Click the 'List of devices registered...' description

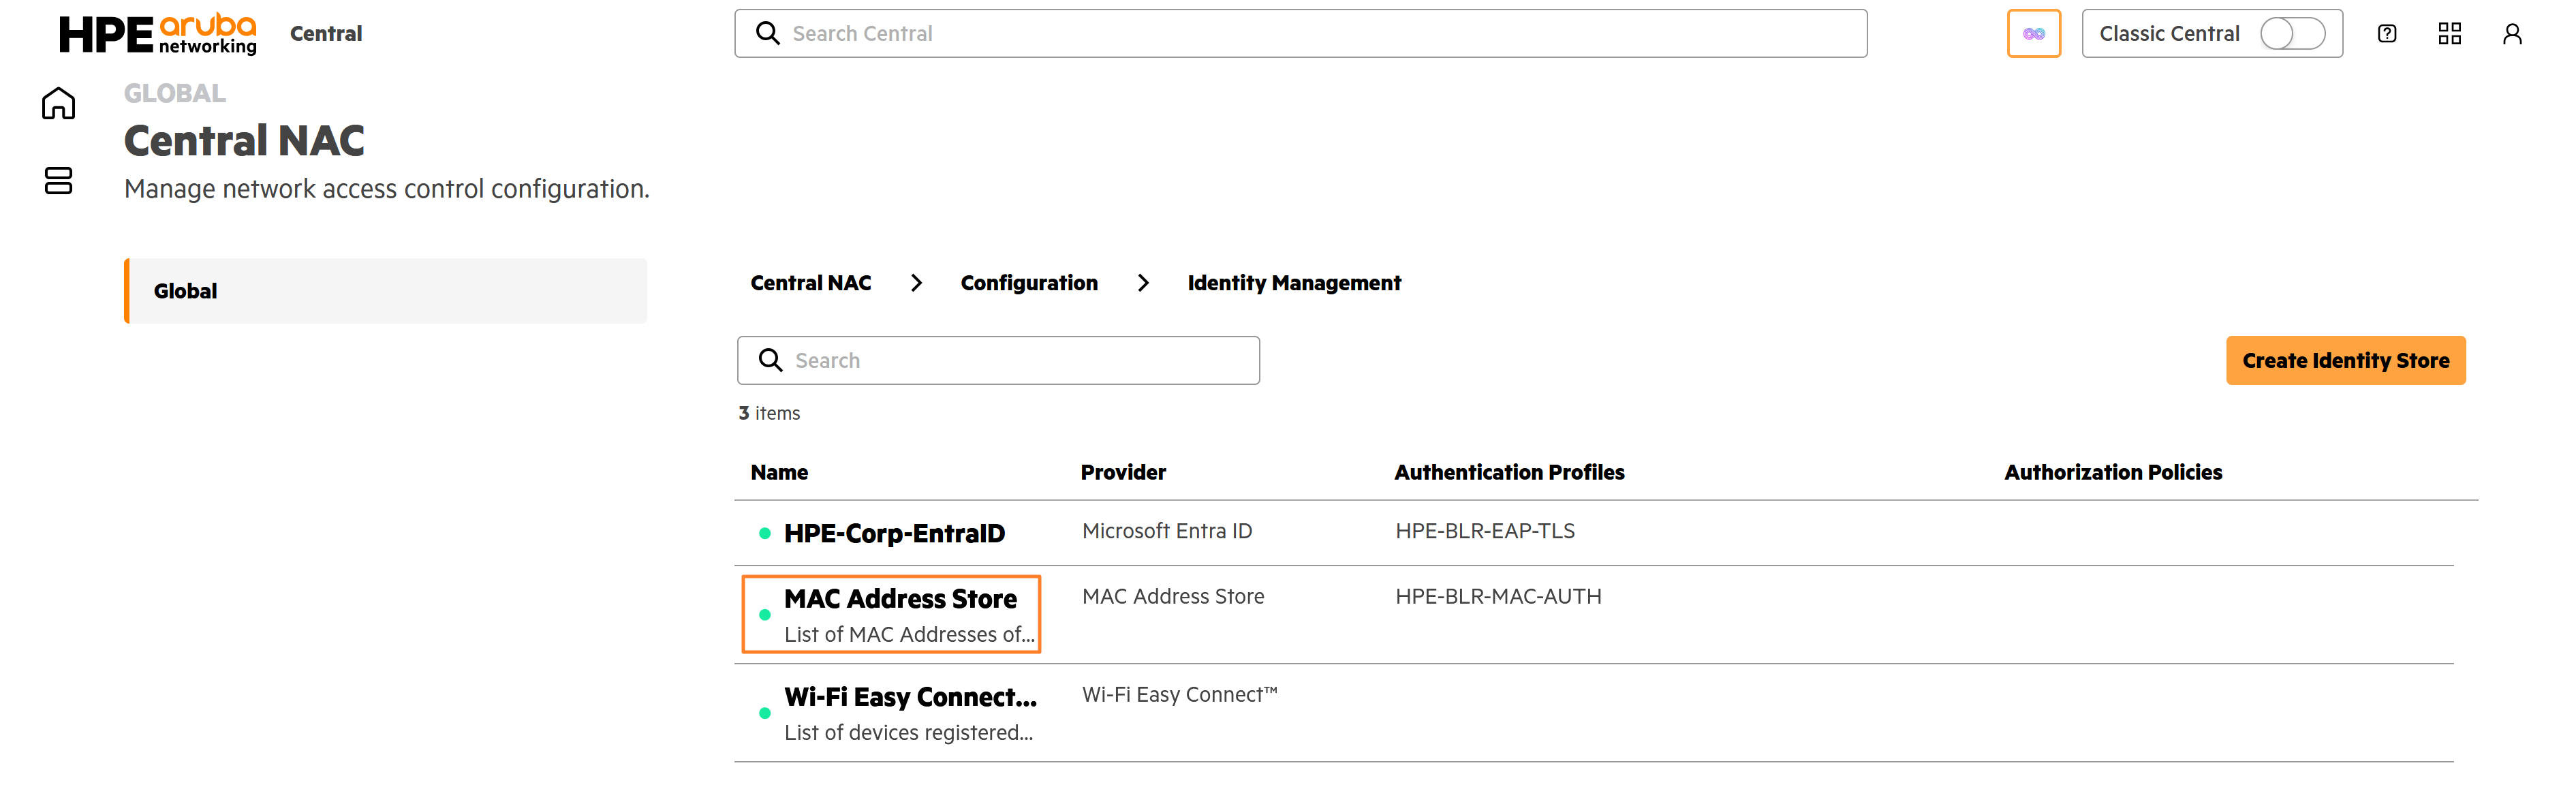point(908,732)
